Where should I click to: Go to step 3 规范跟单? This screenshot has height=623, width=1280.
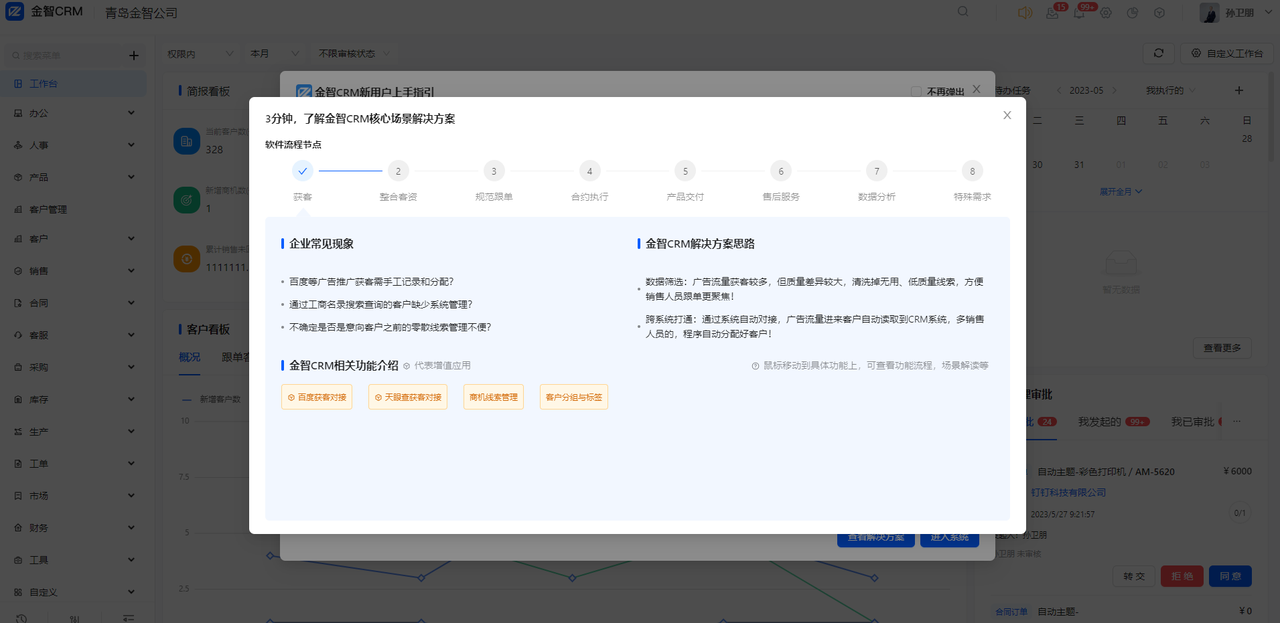(494, 171)
